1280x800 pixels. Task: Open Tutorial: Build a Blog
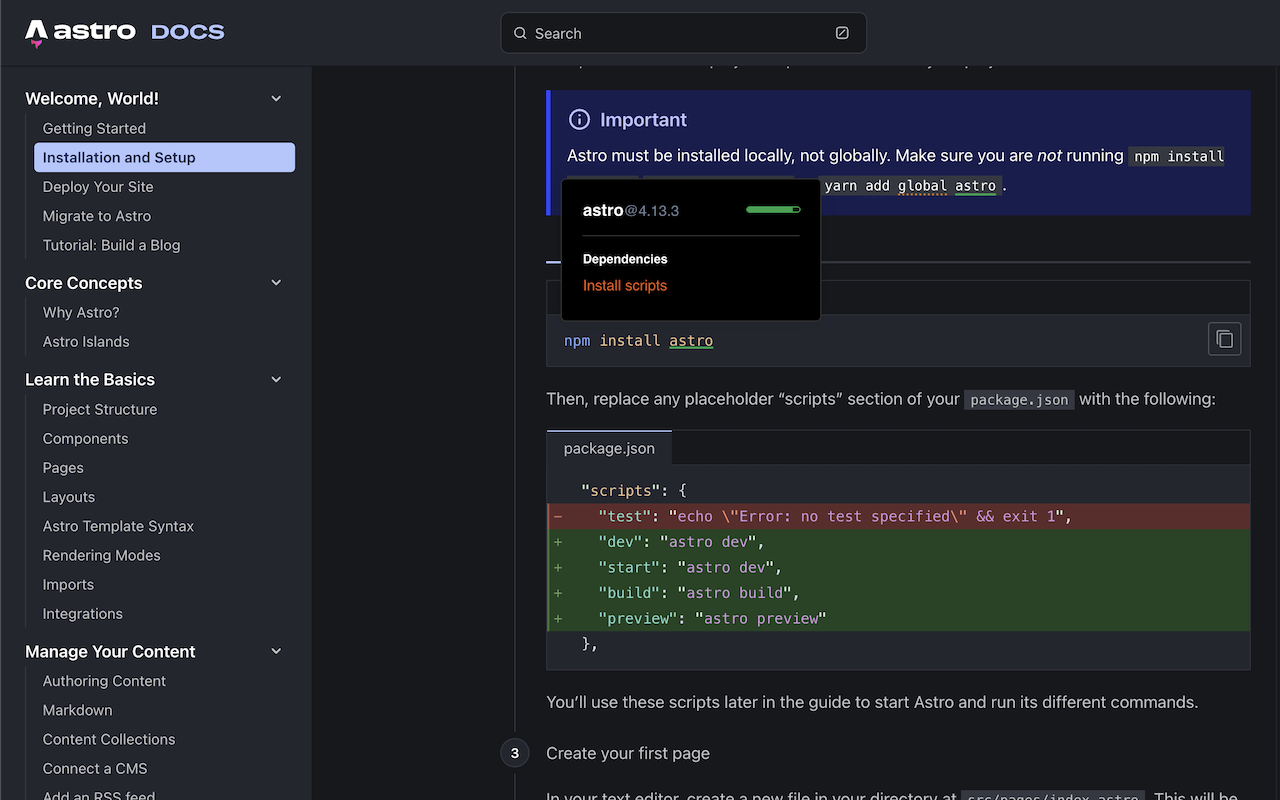click(x=112, y=245)
